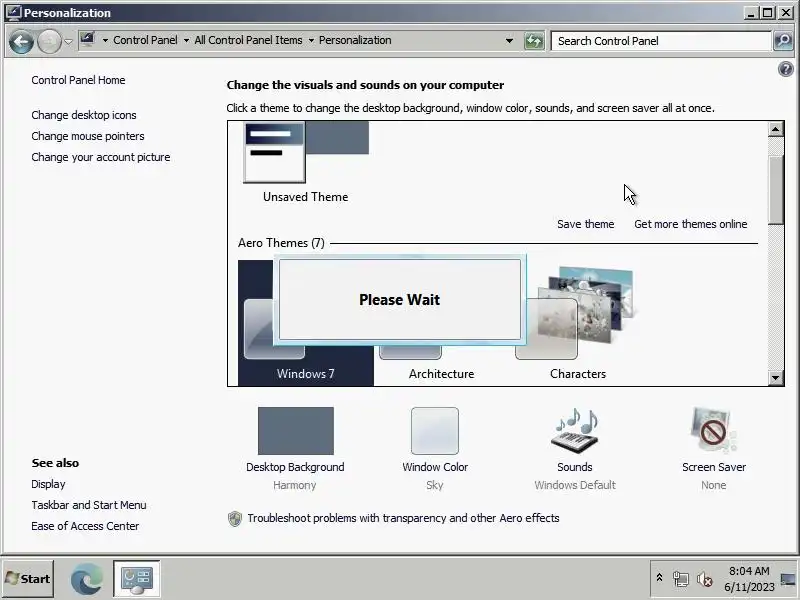This screenshot has width=800, height=600.
Task: Open Ease of Access Center link
Action: coord(85,526)
